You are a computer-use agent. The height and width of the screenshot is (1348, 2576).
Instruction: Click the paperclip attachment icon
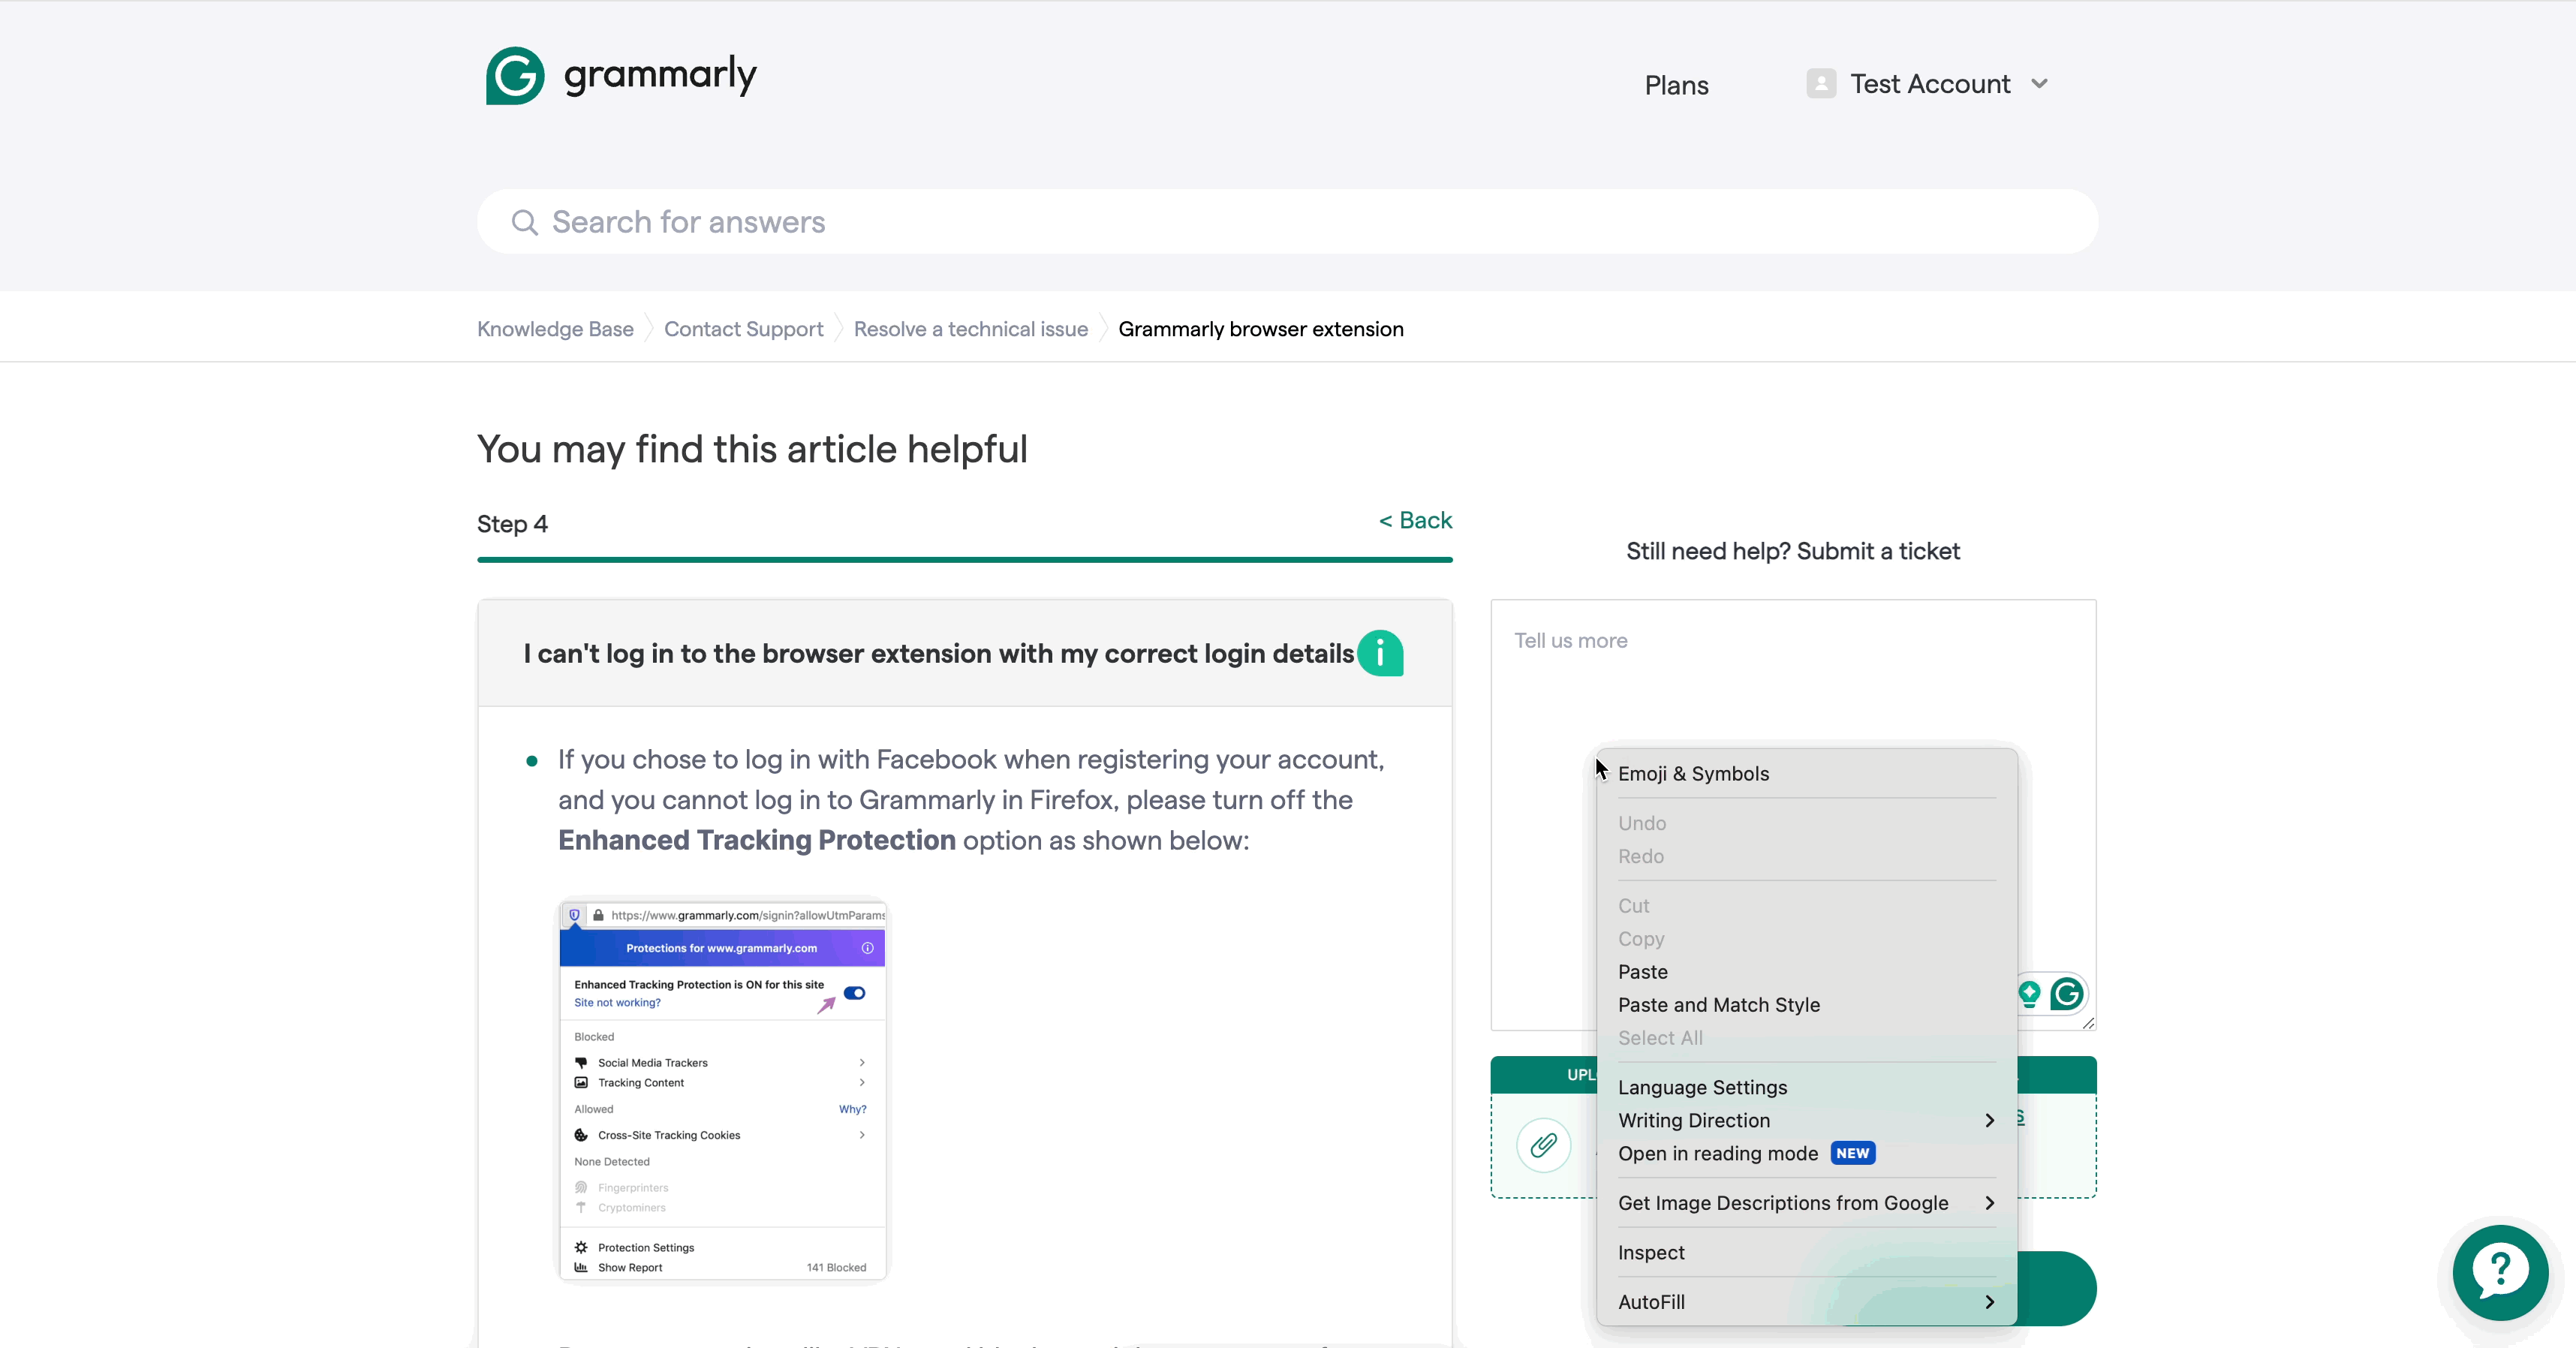click(x=1543, y=1145)
